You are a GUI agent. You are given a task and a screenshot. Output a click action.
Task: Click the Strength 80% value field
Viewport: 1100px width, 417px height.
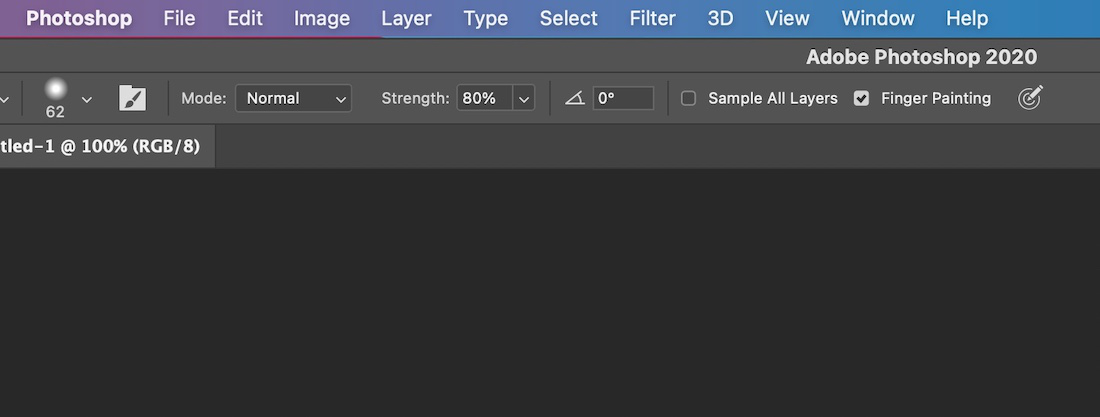485,98
